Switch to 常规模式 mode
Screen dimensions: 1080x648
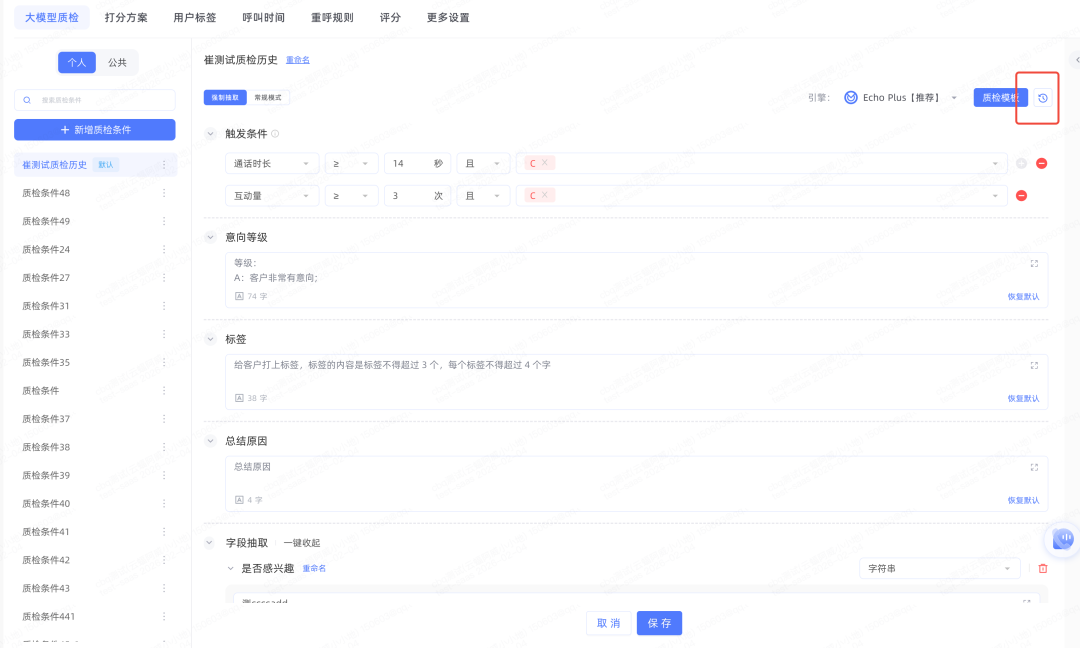(269, 98)
